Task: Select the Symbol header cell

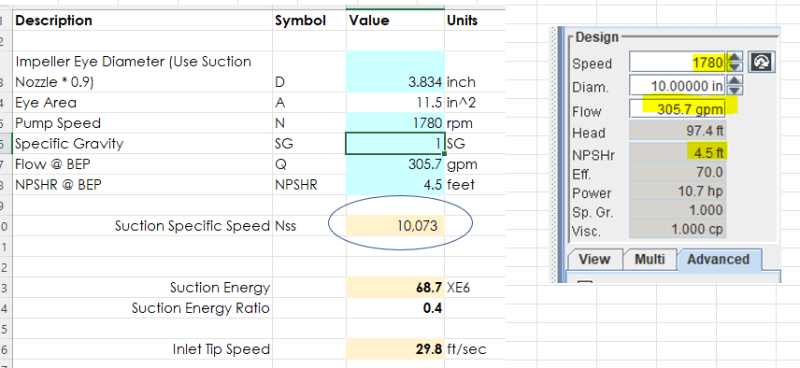Action: [309, 20]
